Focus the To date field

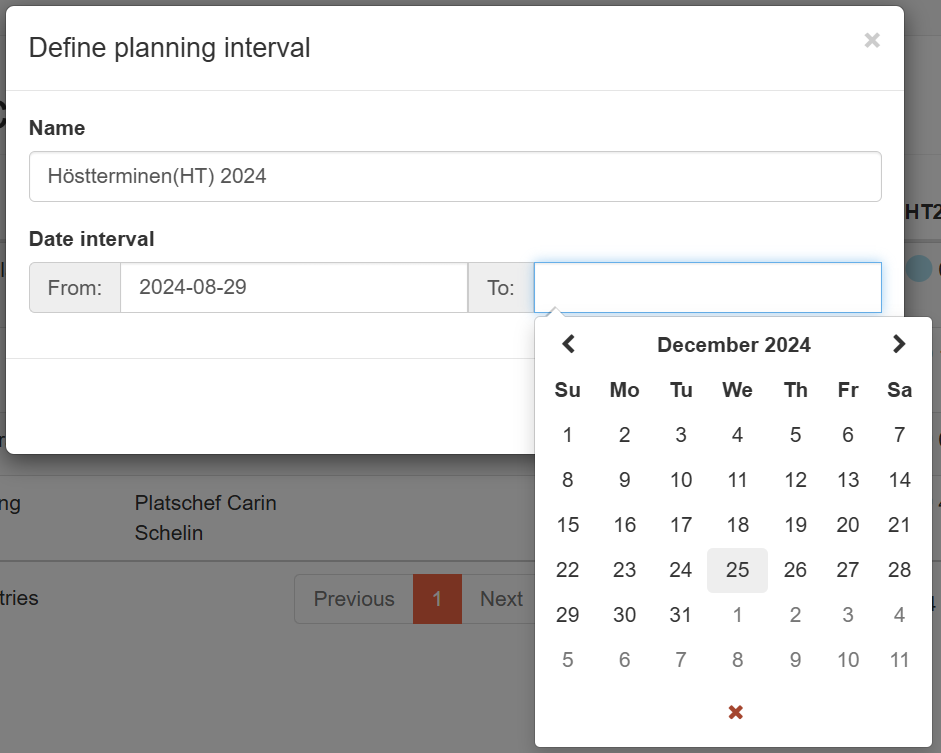tap(707, 288)
